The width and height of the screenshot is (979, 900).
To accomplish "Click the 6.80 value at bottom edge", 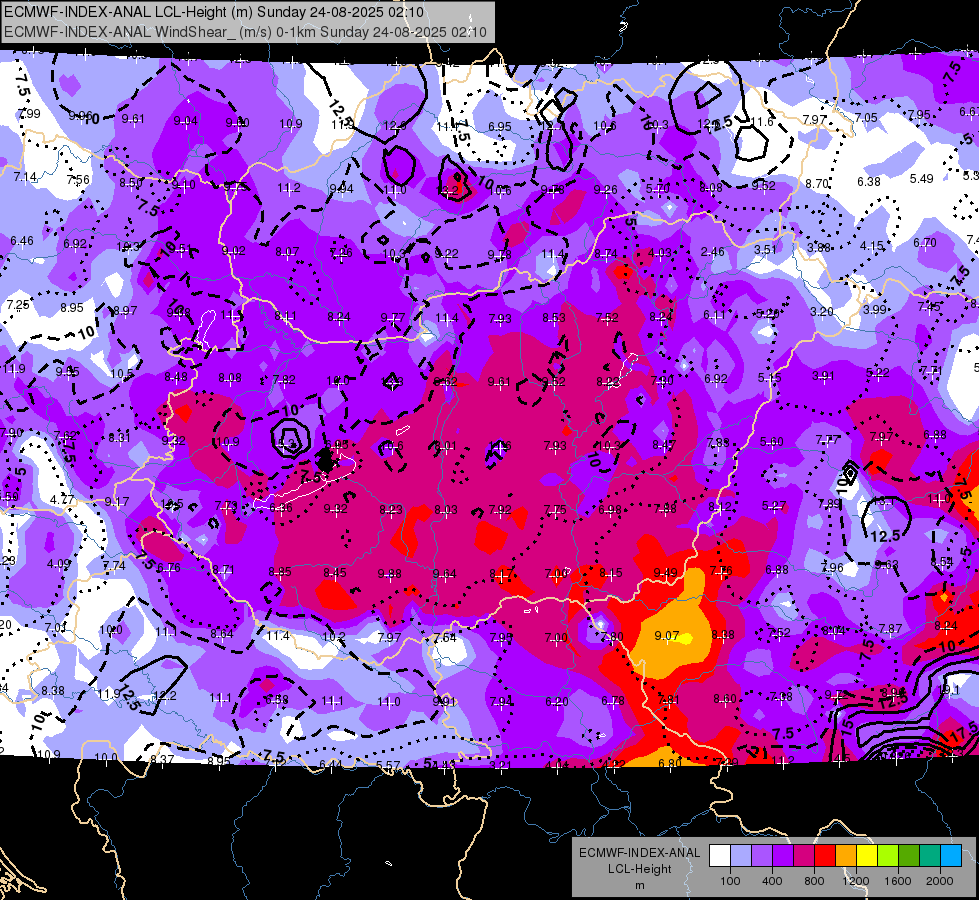I will [x=669, y=763].
